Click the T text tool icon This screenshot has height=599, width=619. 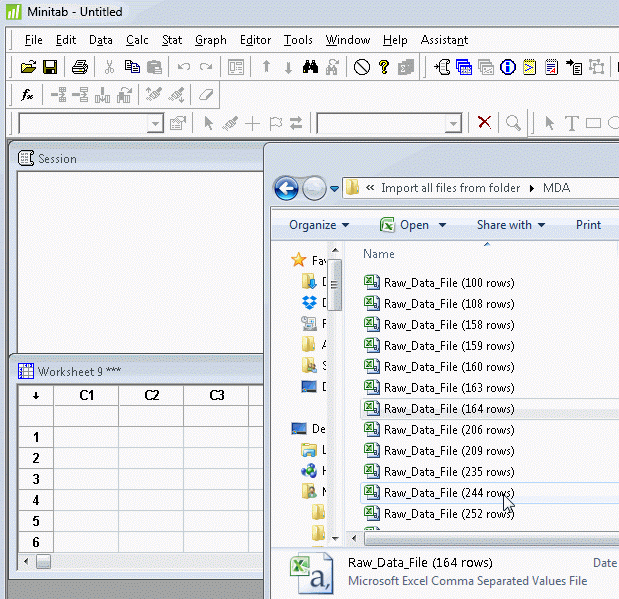[572, 123]
